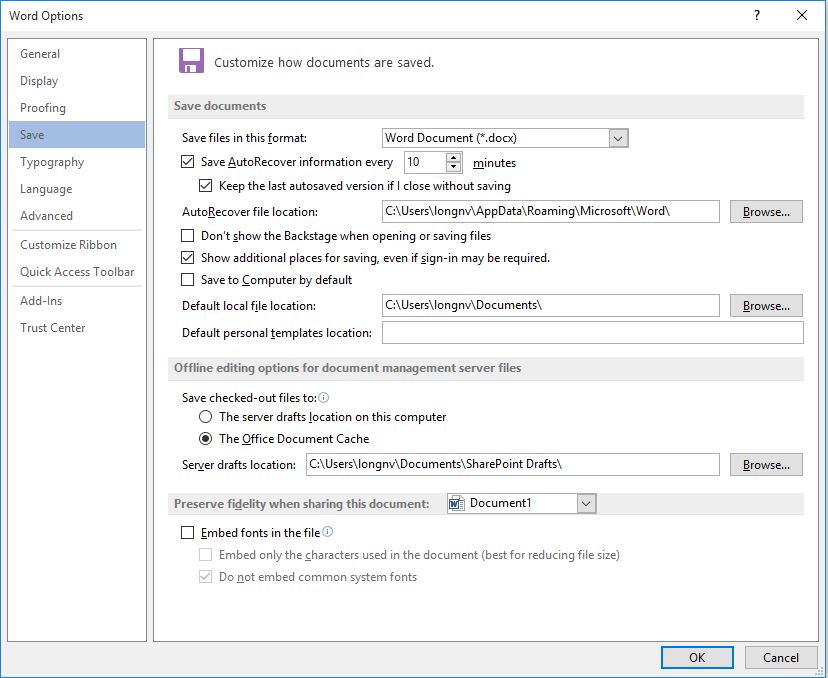
Task: Switch to the Proofing category
Action: (43, 108)
